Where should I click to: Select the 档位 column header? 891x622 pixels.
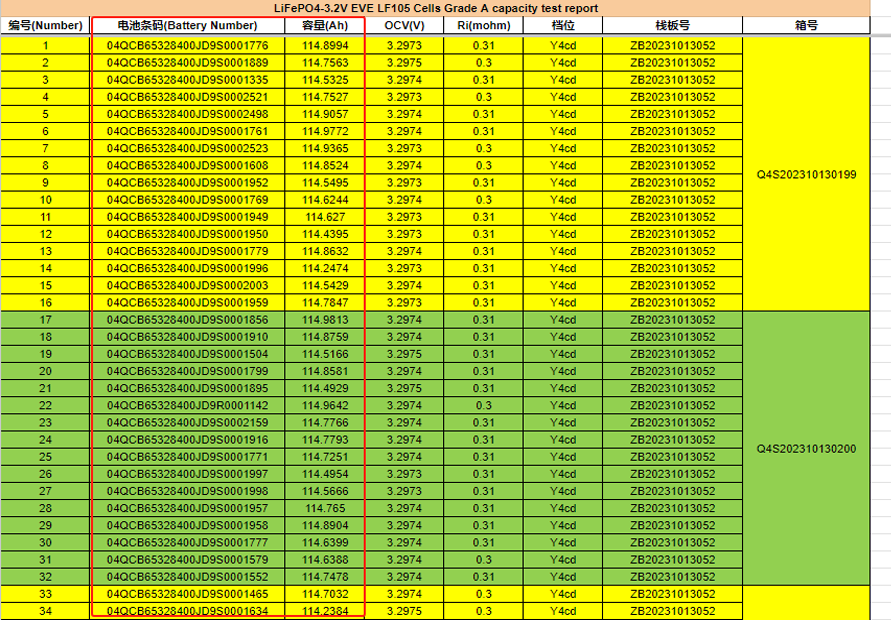[x=563, y=25]
